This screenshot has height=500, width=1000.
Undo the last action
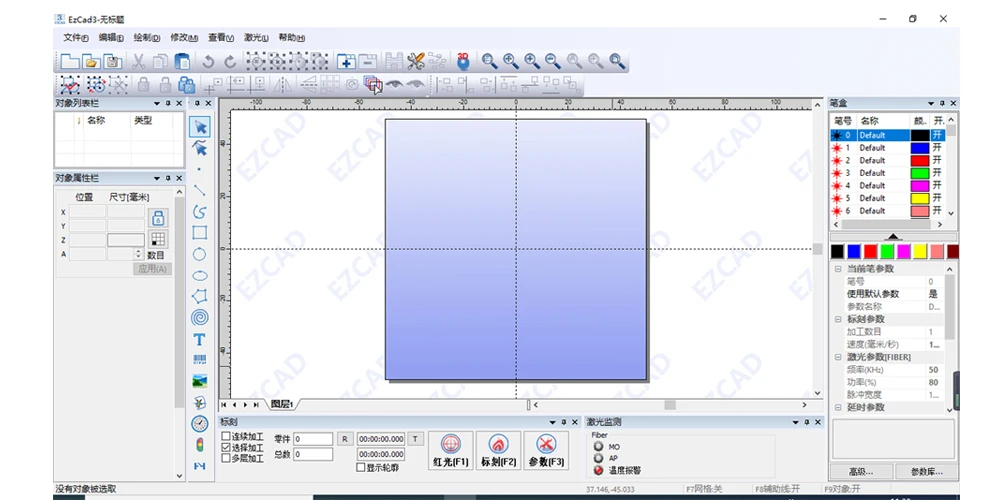click(x=208, y=62)
